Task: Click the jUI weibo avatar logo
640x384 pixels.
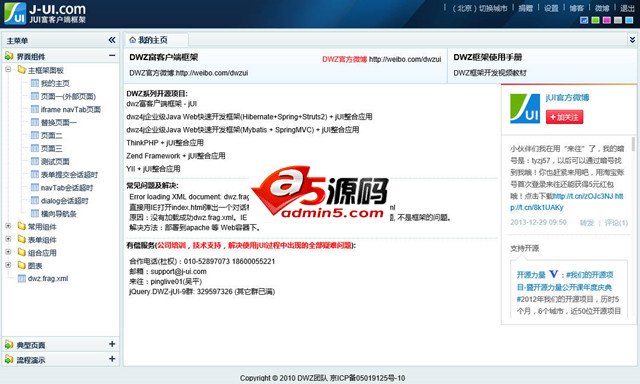Action: (x=525, y=108)
